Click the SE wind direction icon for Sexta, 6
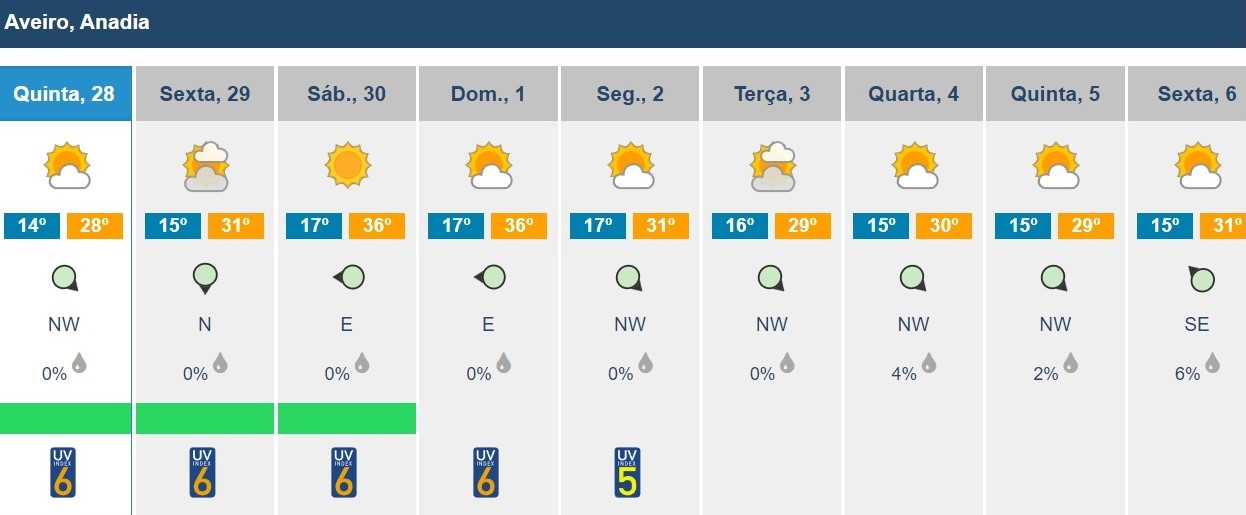Screen dimensions: 1246x515 [x=1200, y=278]
